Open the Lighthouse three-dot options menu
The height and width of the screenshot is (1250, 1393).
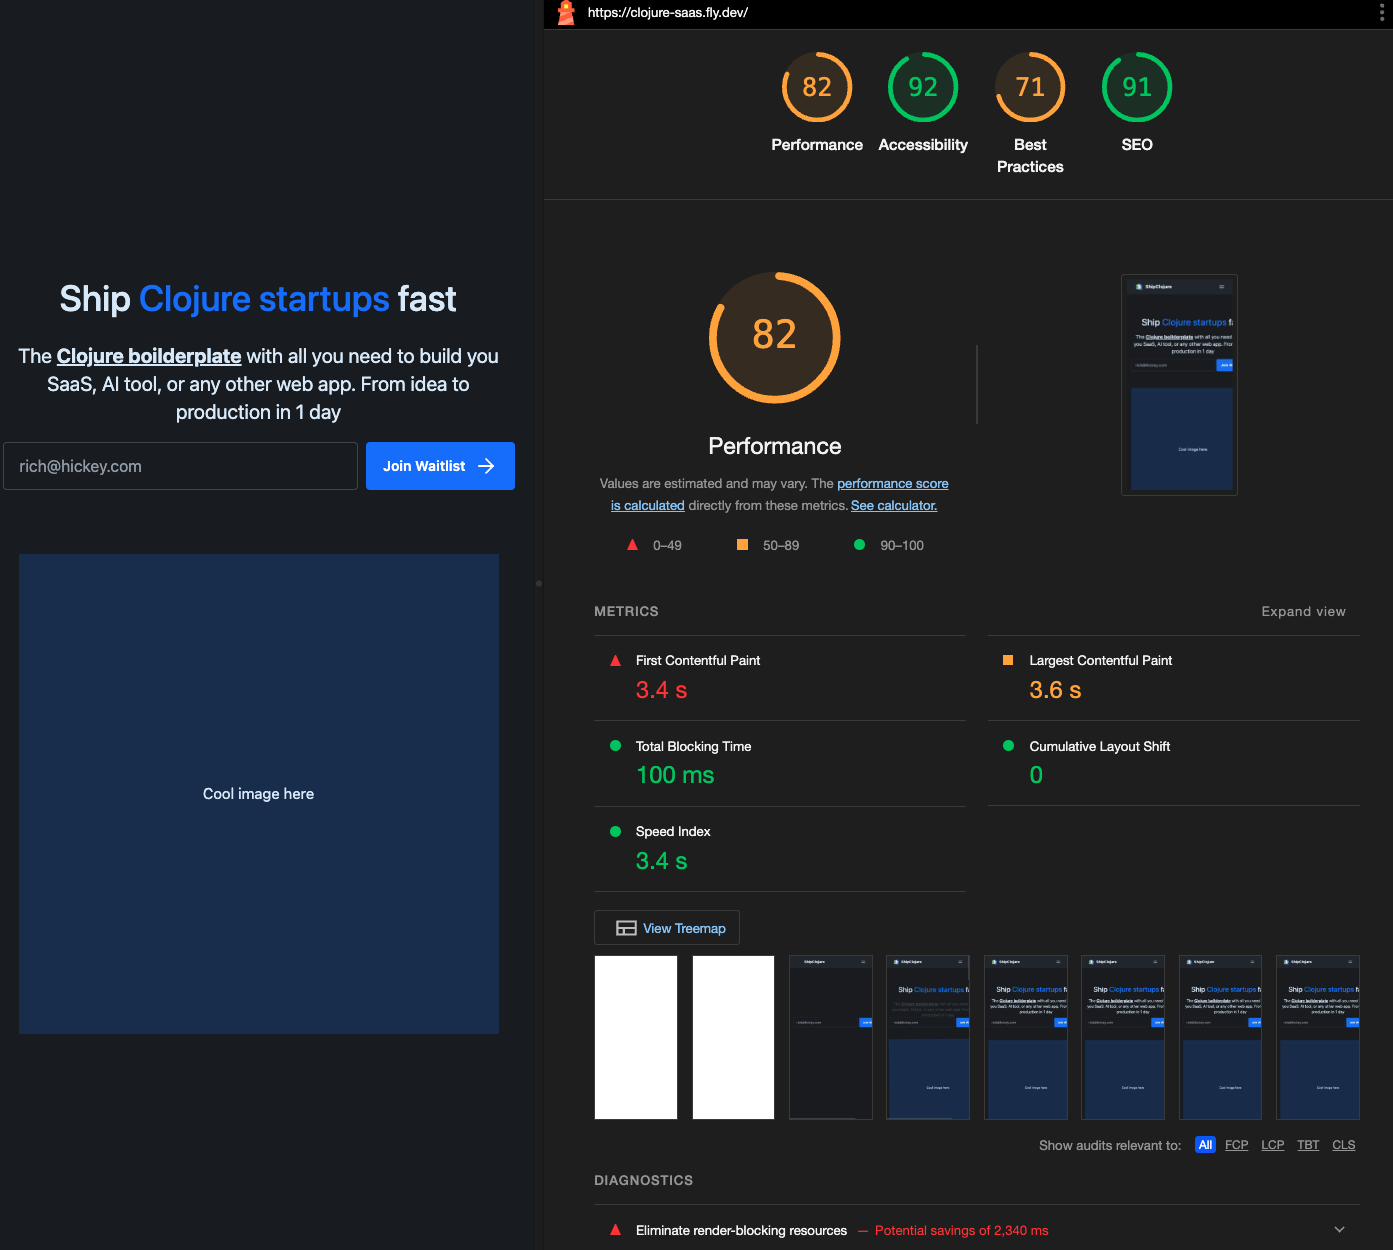[1382, 13]
